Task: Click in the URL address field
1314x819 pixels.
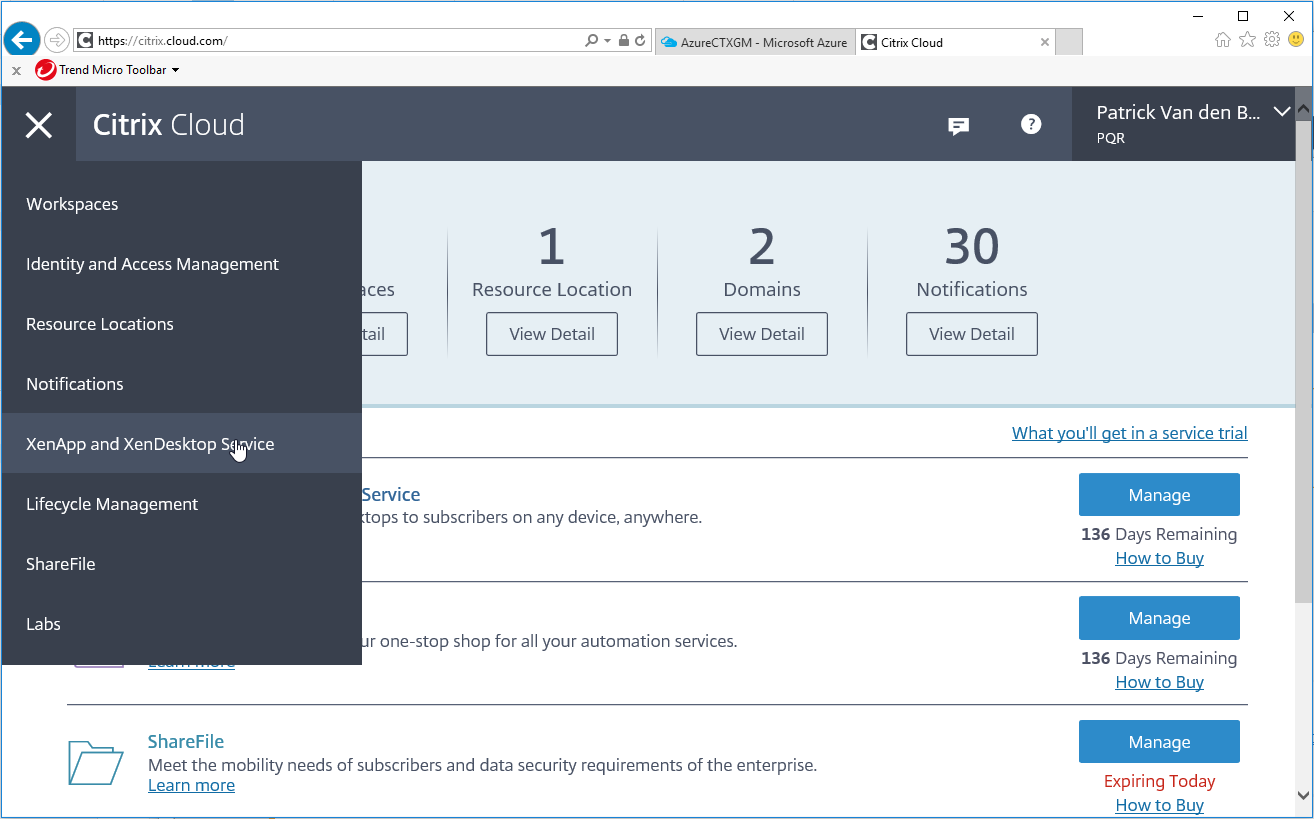Action: pyautogui.click(x=330, y=41)
